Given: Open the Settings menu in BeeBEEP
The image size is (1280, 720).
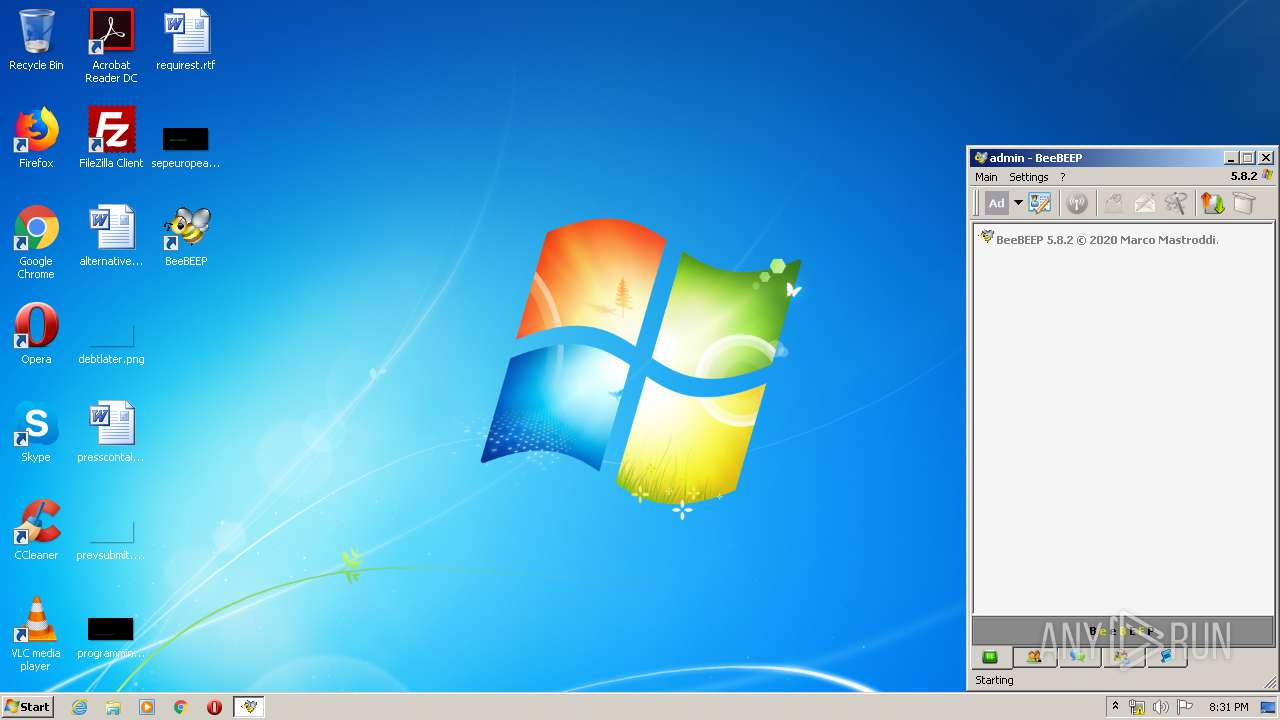Looking at the screenshot, I should pyautogui.click(x=1028, y=177).
